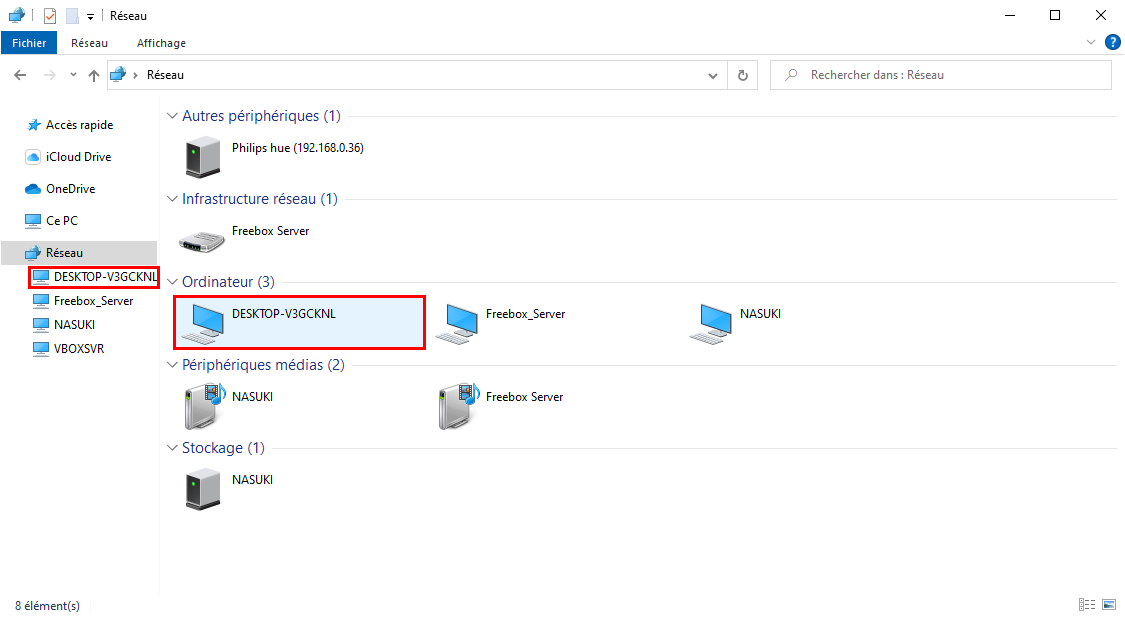Expand the address bar history dropdown
The height and width of the screenshot is (618, 1125).
pos(712,75)
